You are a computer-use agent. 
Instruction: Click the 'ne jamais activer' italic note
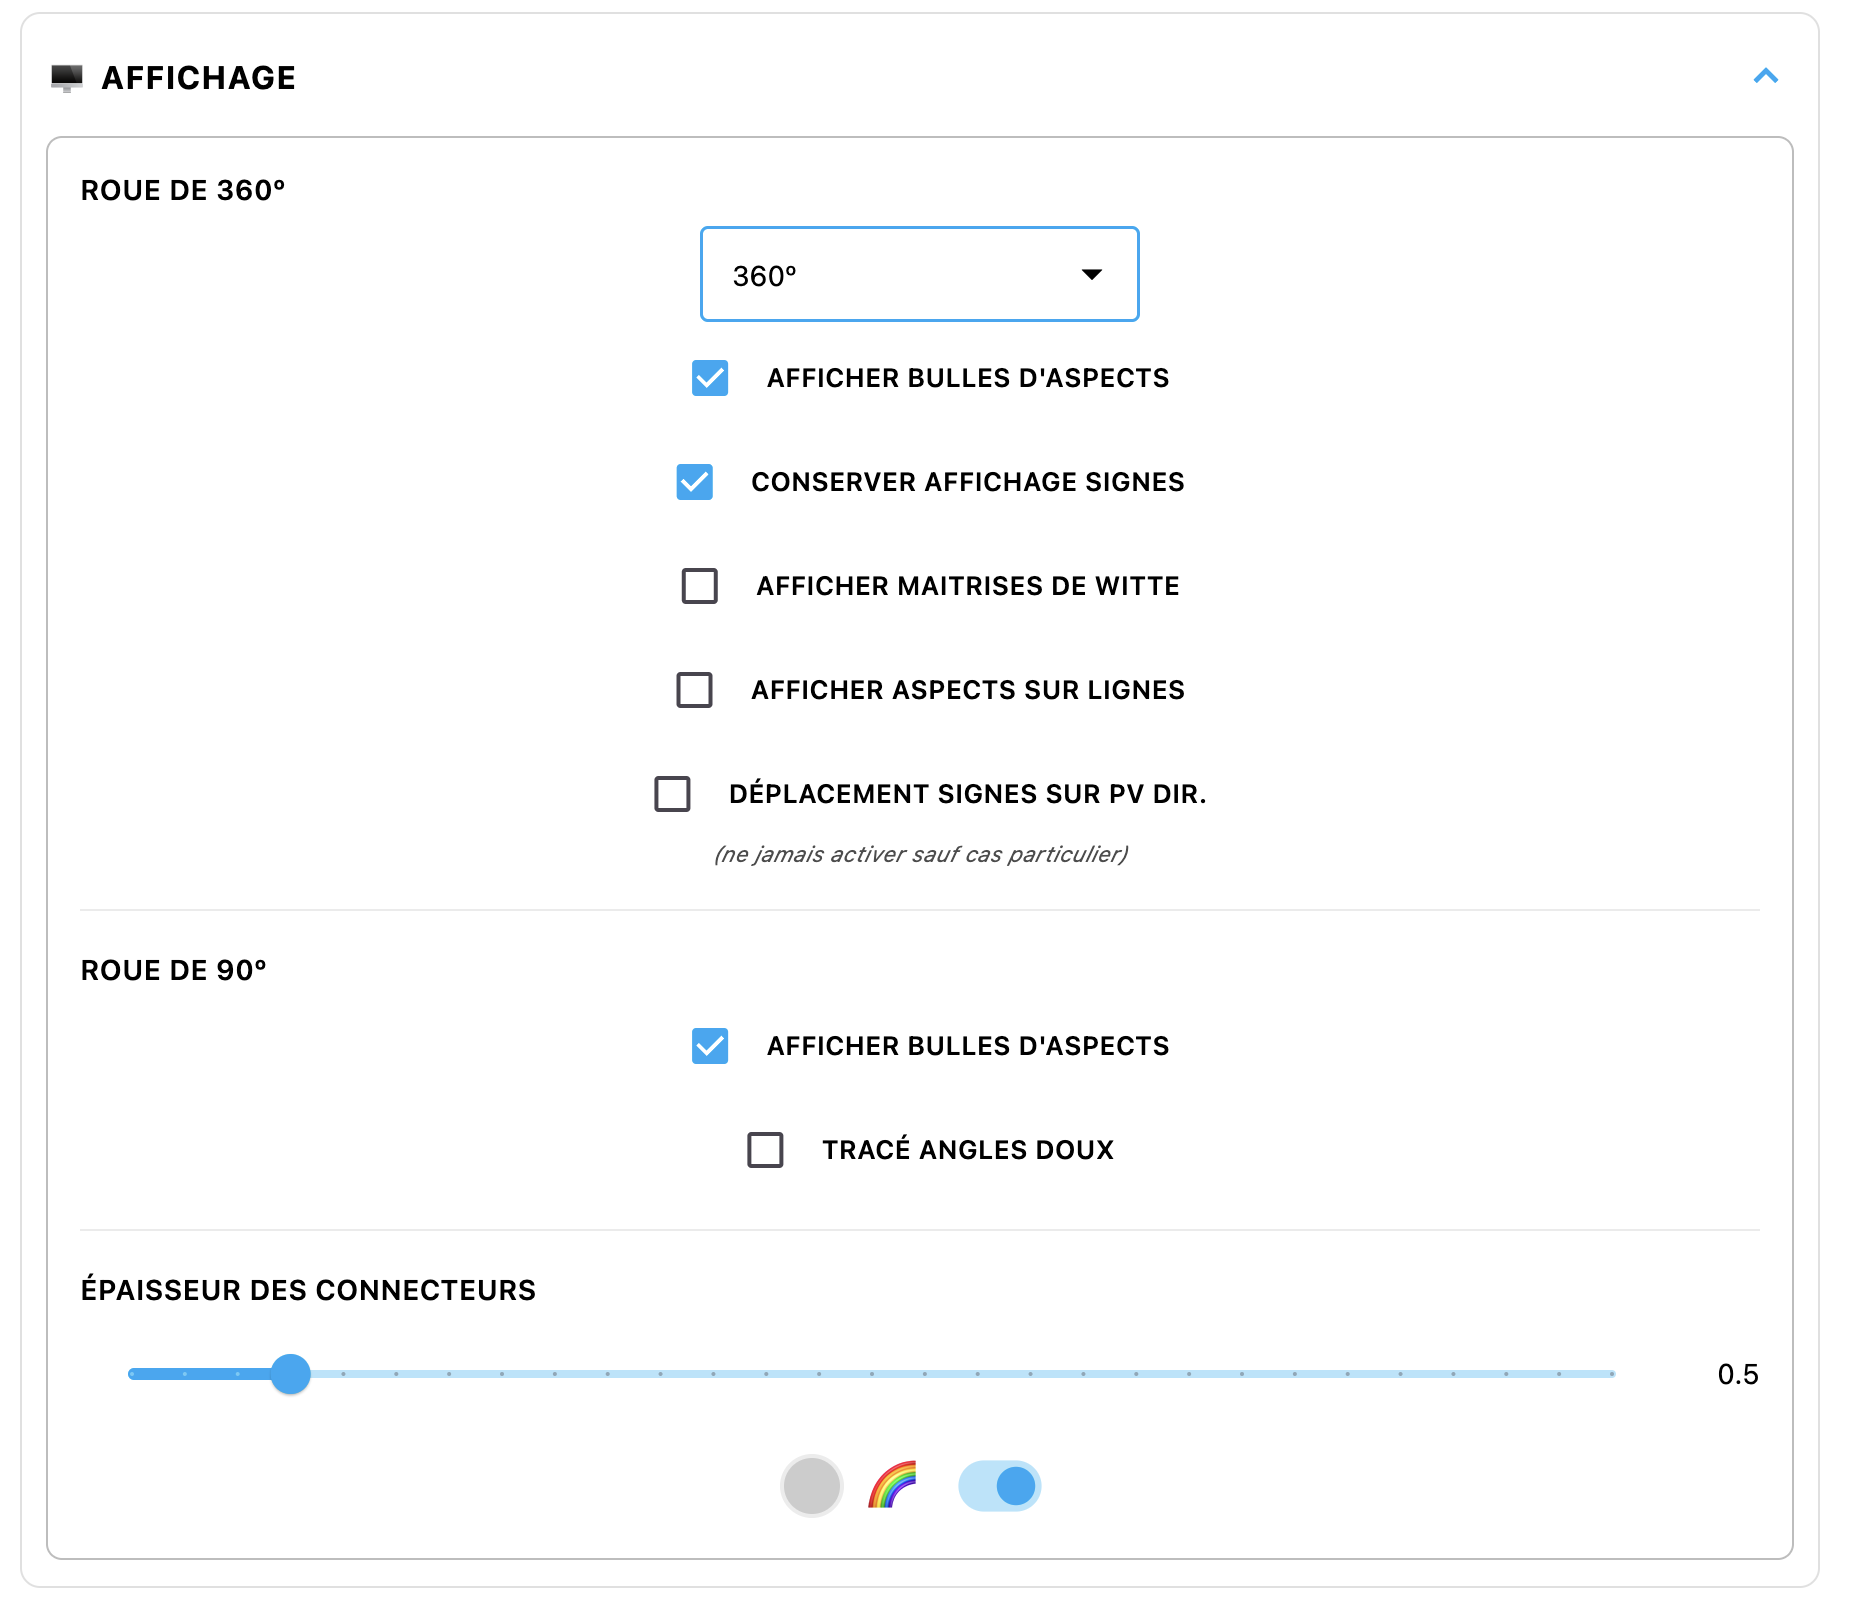tap(920, 855)
